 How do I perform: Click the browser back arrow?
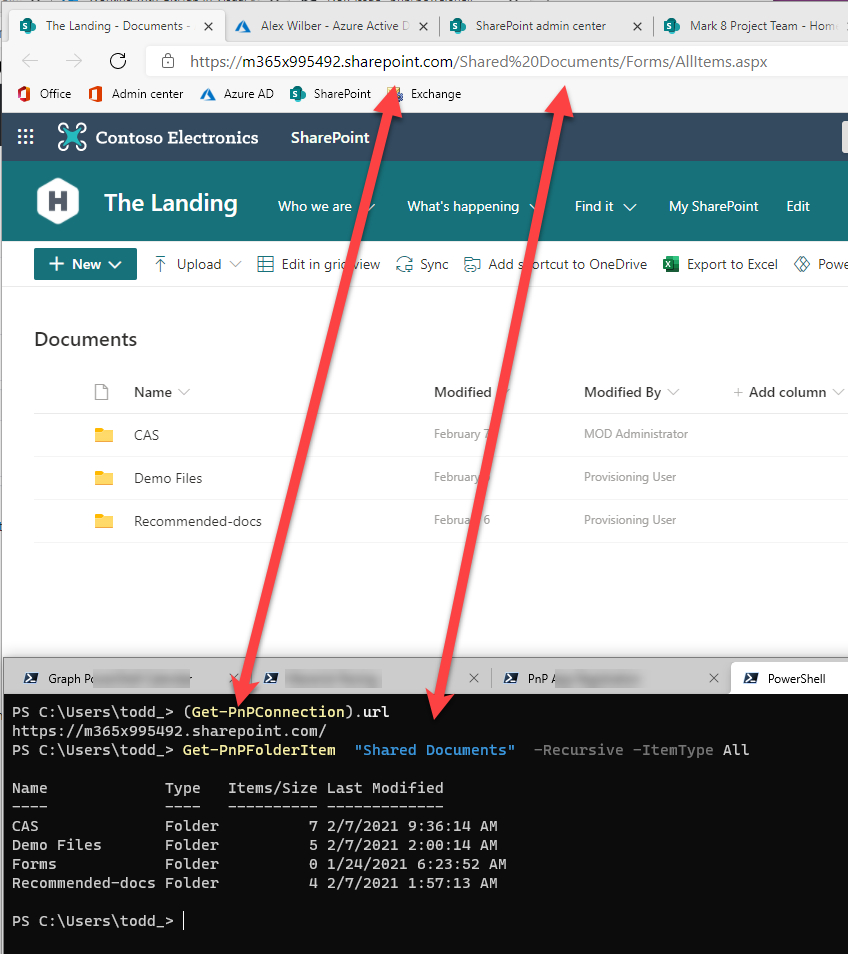click(30, 61)
